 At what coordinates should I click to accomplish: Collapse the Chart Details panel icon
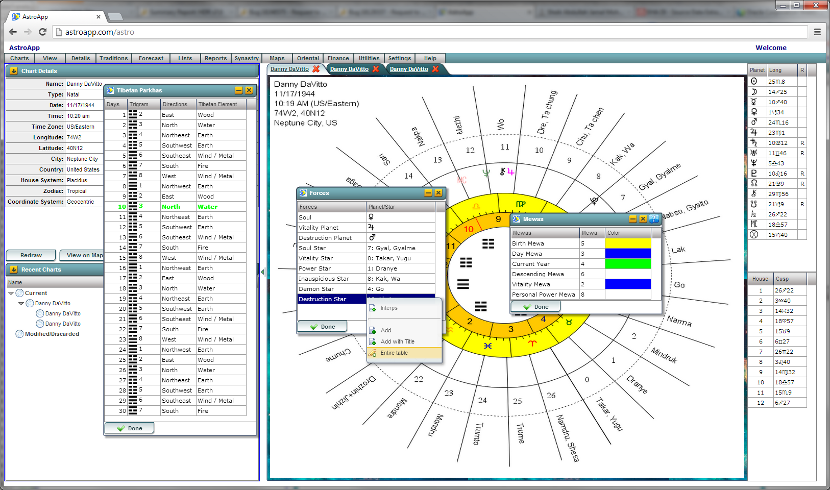point(13,71)
